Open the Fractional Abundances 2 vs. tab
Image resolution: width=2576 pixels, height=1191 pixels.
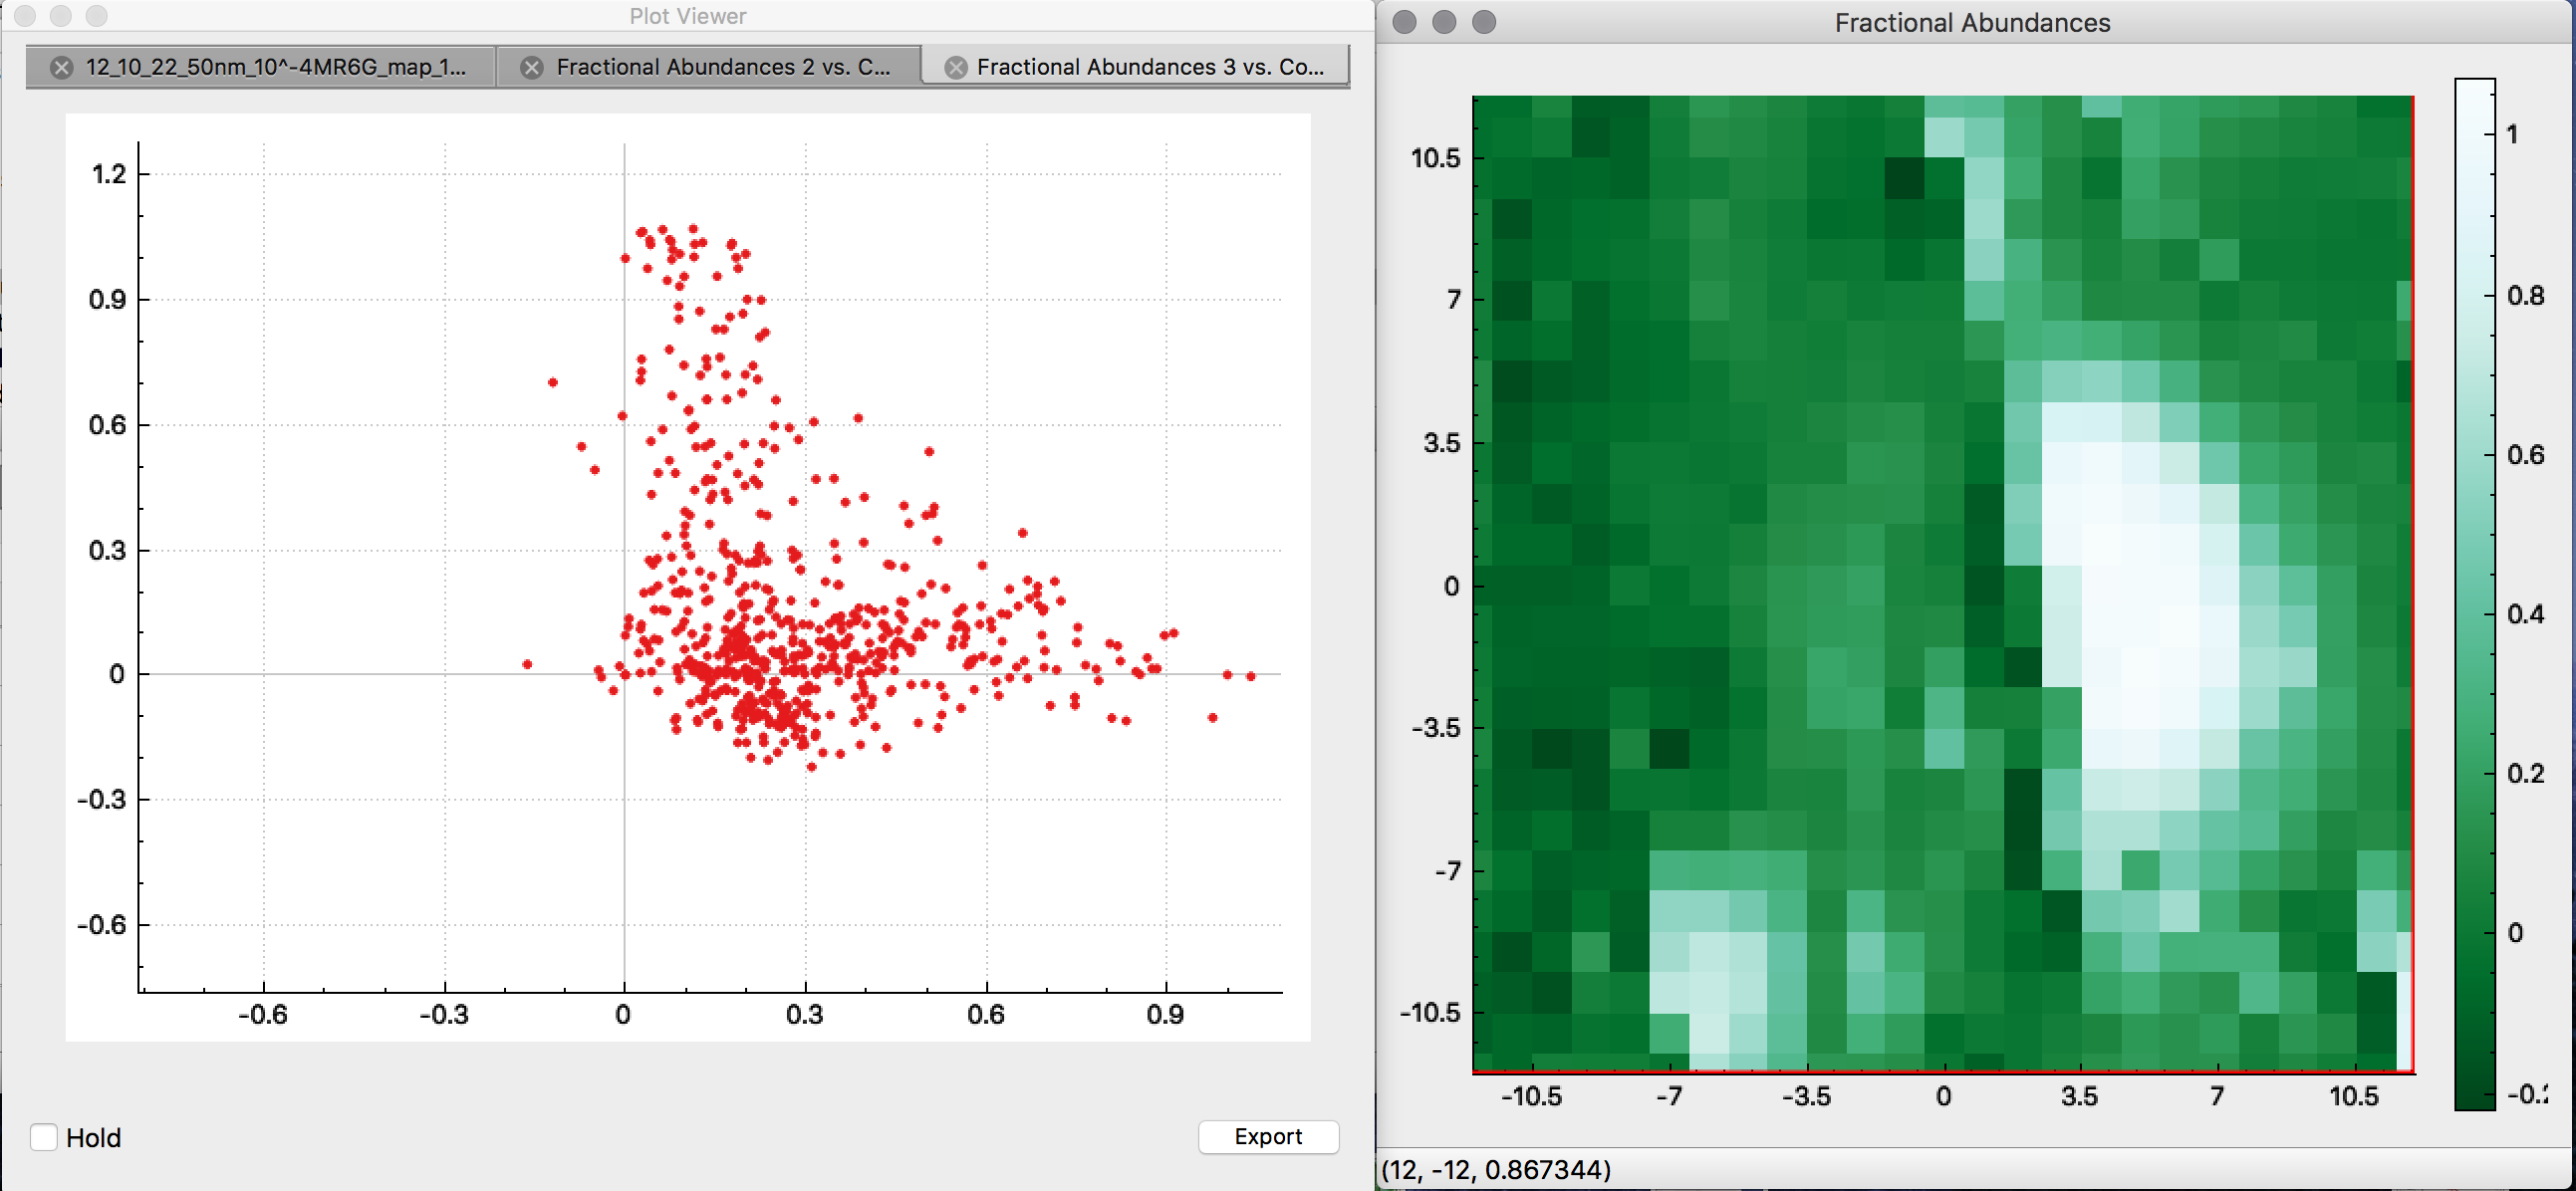tap(722, 67)
